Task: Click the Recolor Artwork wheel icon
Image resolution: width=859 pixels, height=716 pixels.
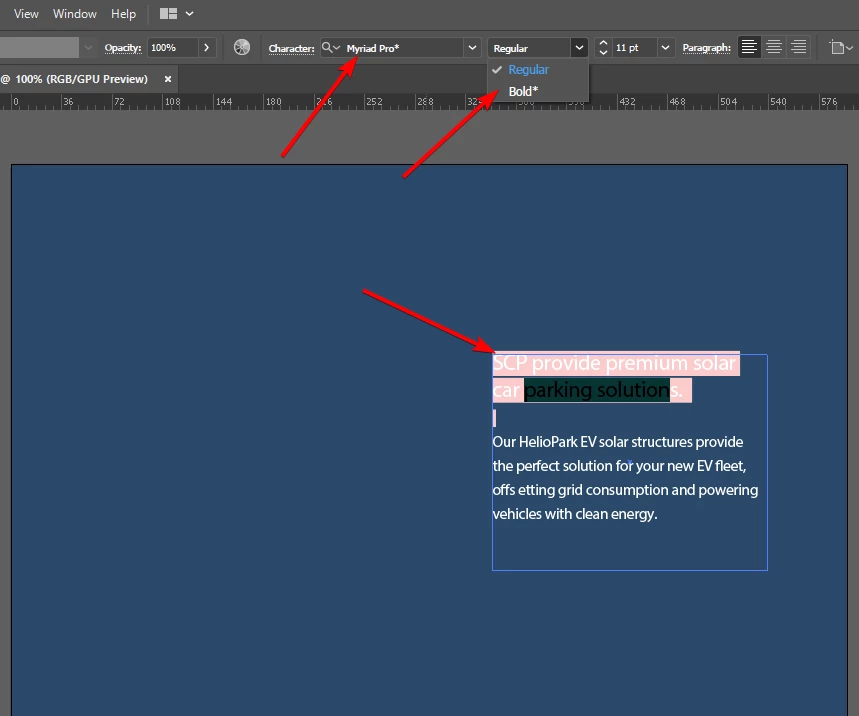Action: point(242,48)
